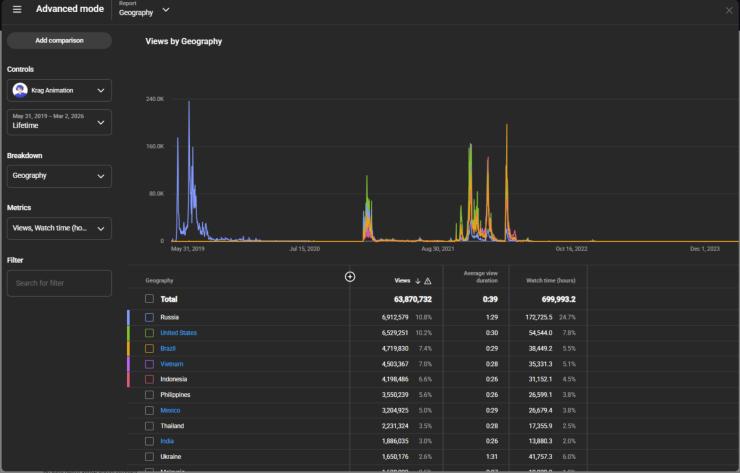This screenshot has width=740, height=473.
Task: Click the Add comparison button
Action: [x=59, y=41]
